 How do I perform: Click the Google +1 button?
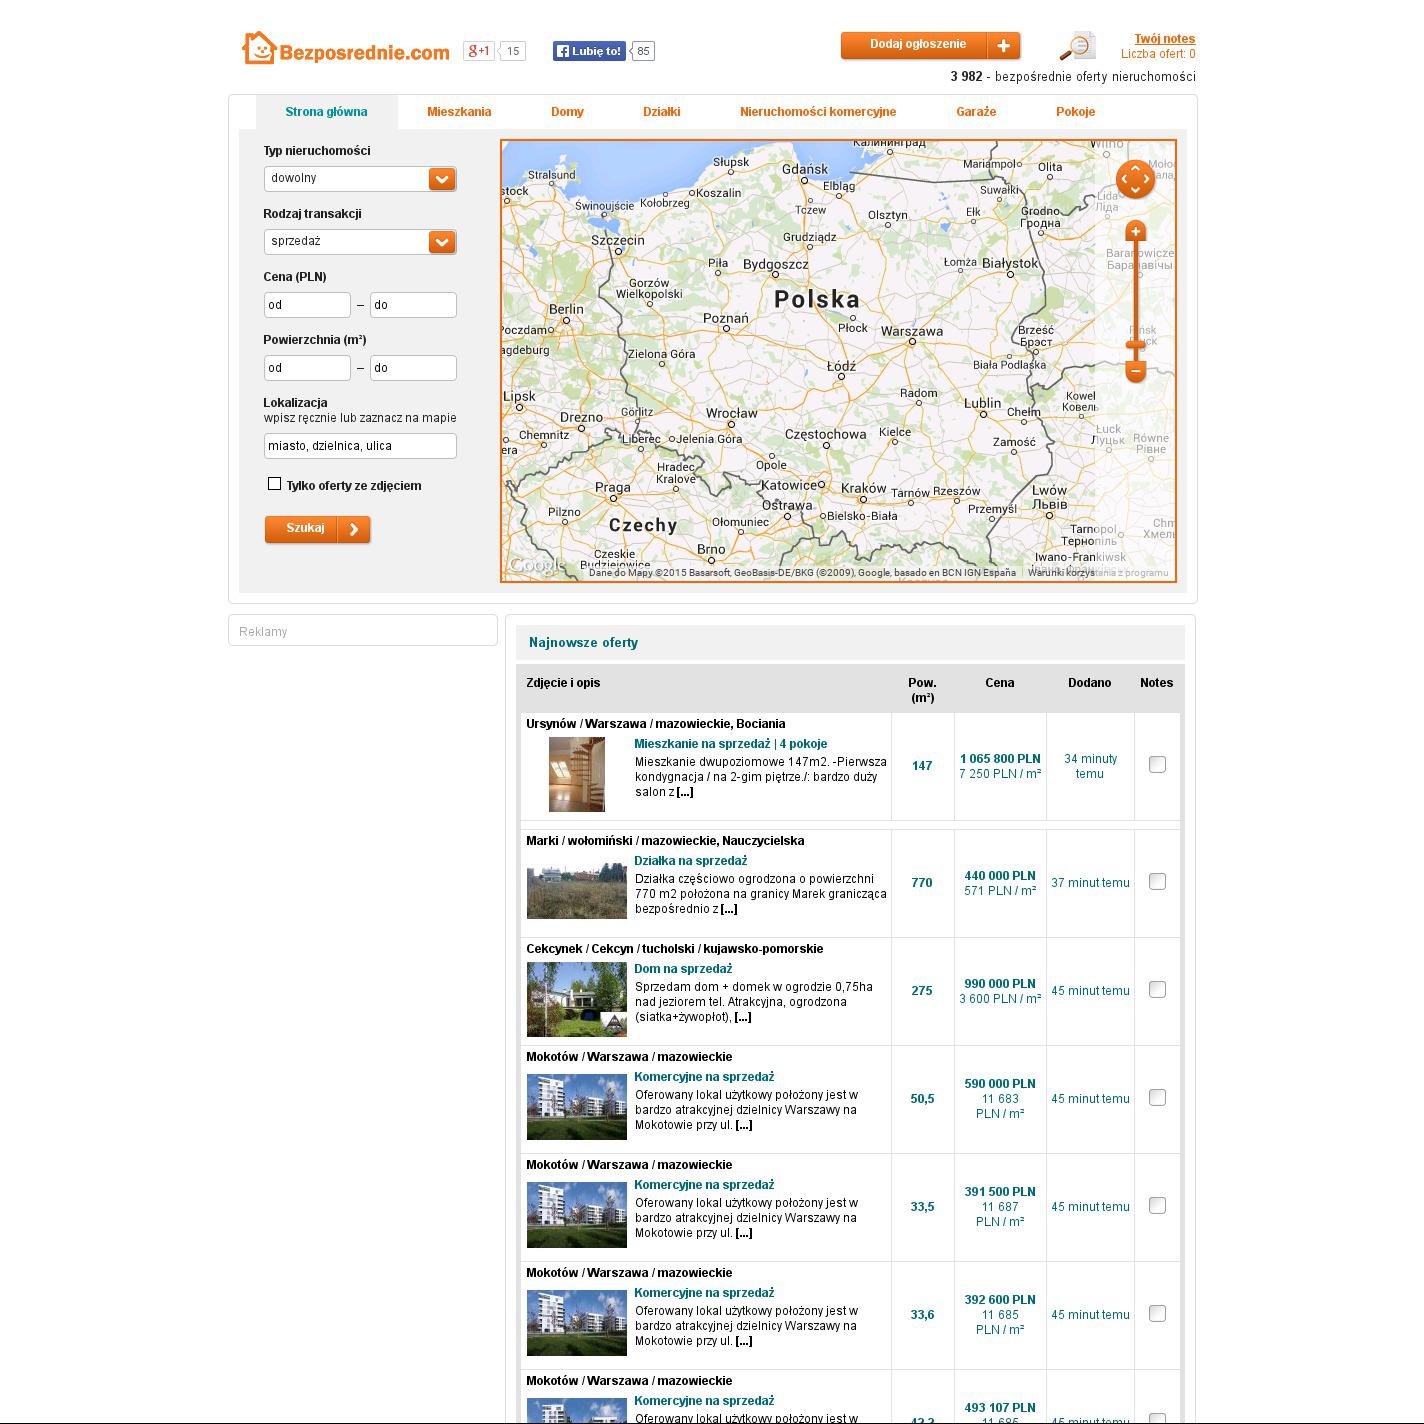coord(479,51)
